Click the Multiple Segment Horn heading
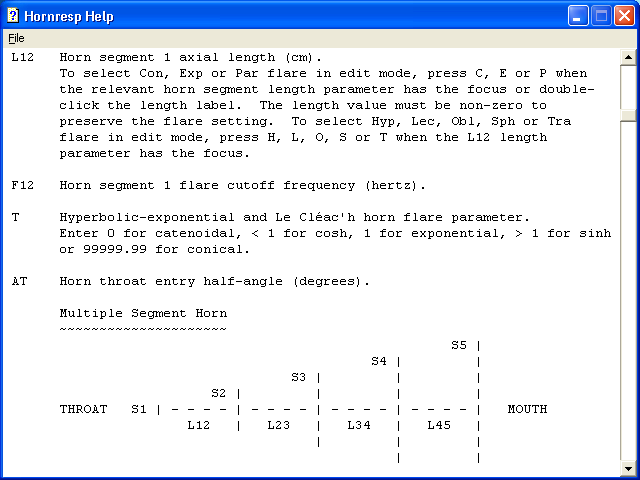Image resolution: width=640 pixels, height=480 pixels. (x=143, y=313)
